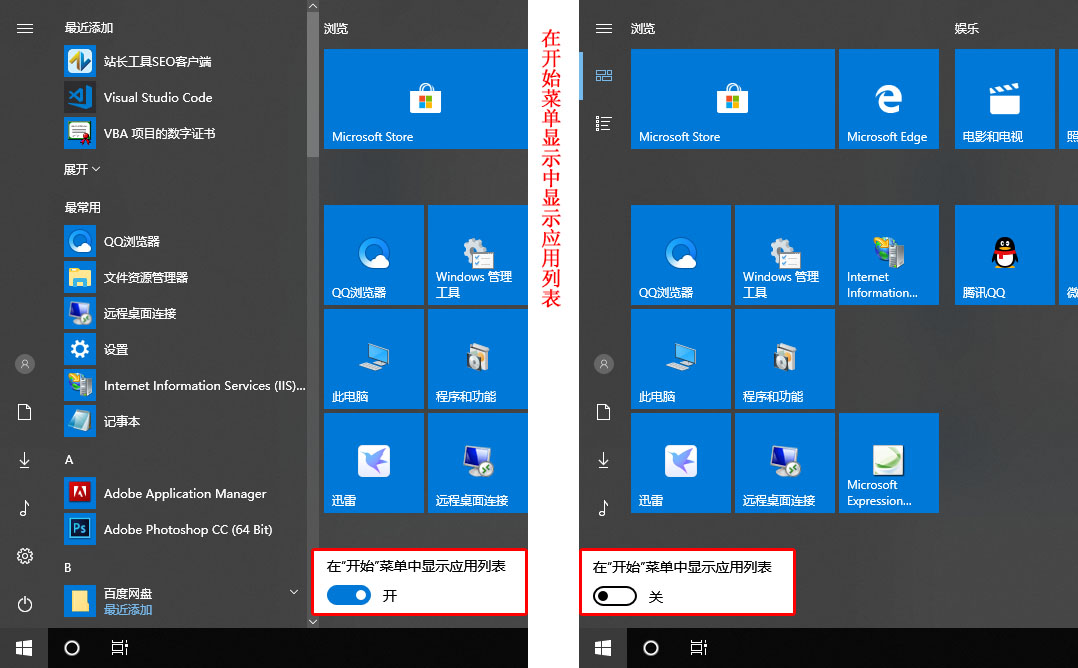Expand Windows 管理工具 tile folder in right Start menu
1078x668 pixels.
pyautogui.click(x=784, y=255)
